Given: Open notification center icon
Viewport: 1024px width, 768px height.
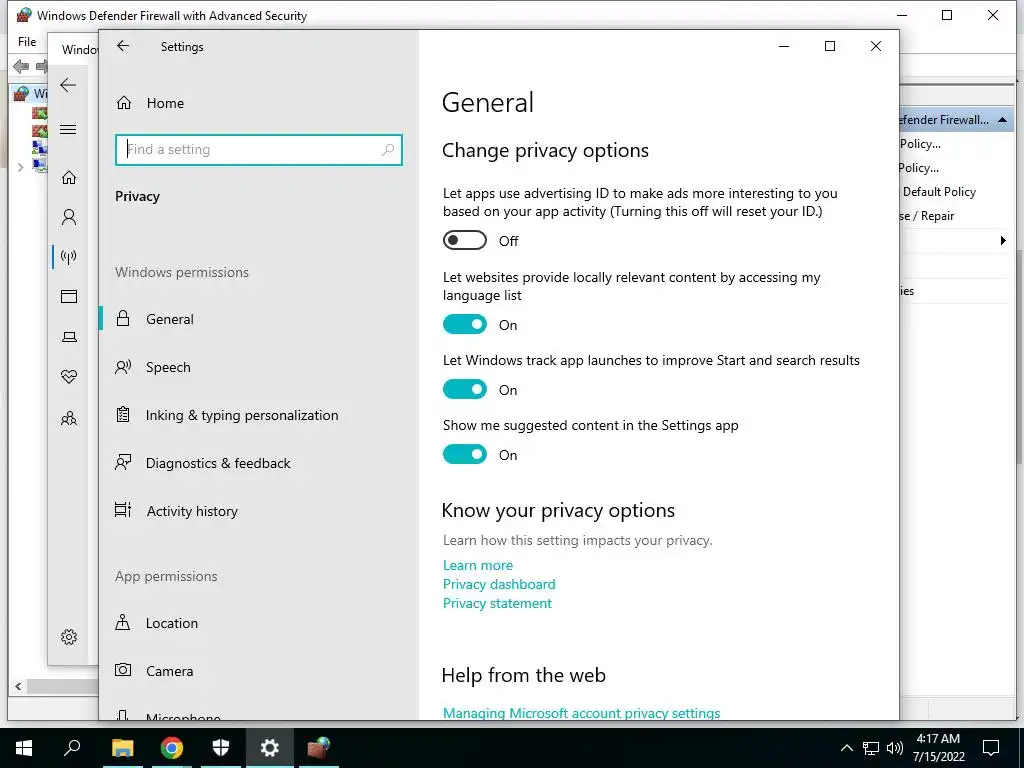Looking at the screenshot, I should (991, 748).
